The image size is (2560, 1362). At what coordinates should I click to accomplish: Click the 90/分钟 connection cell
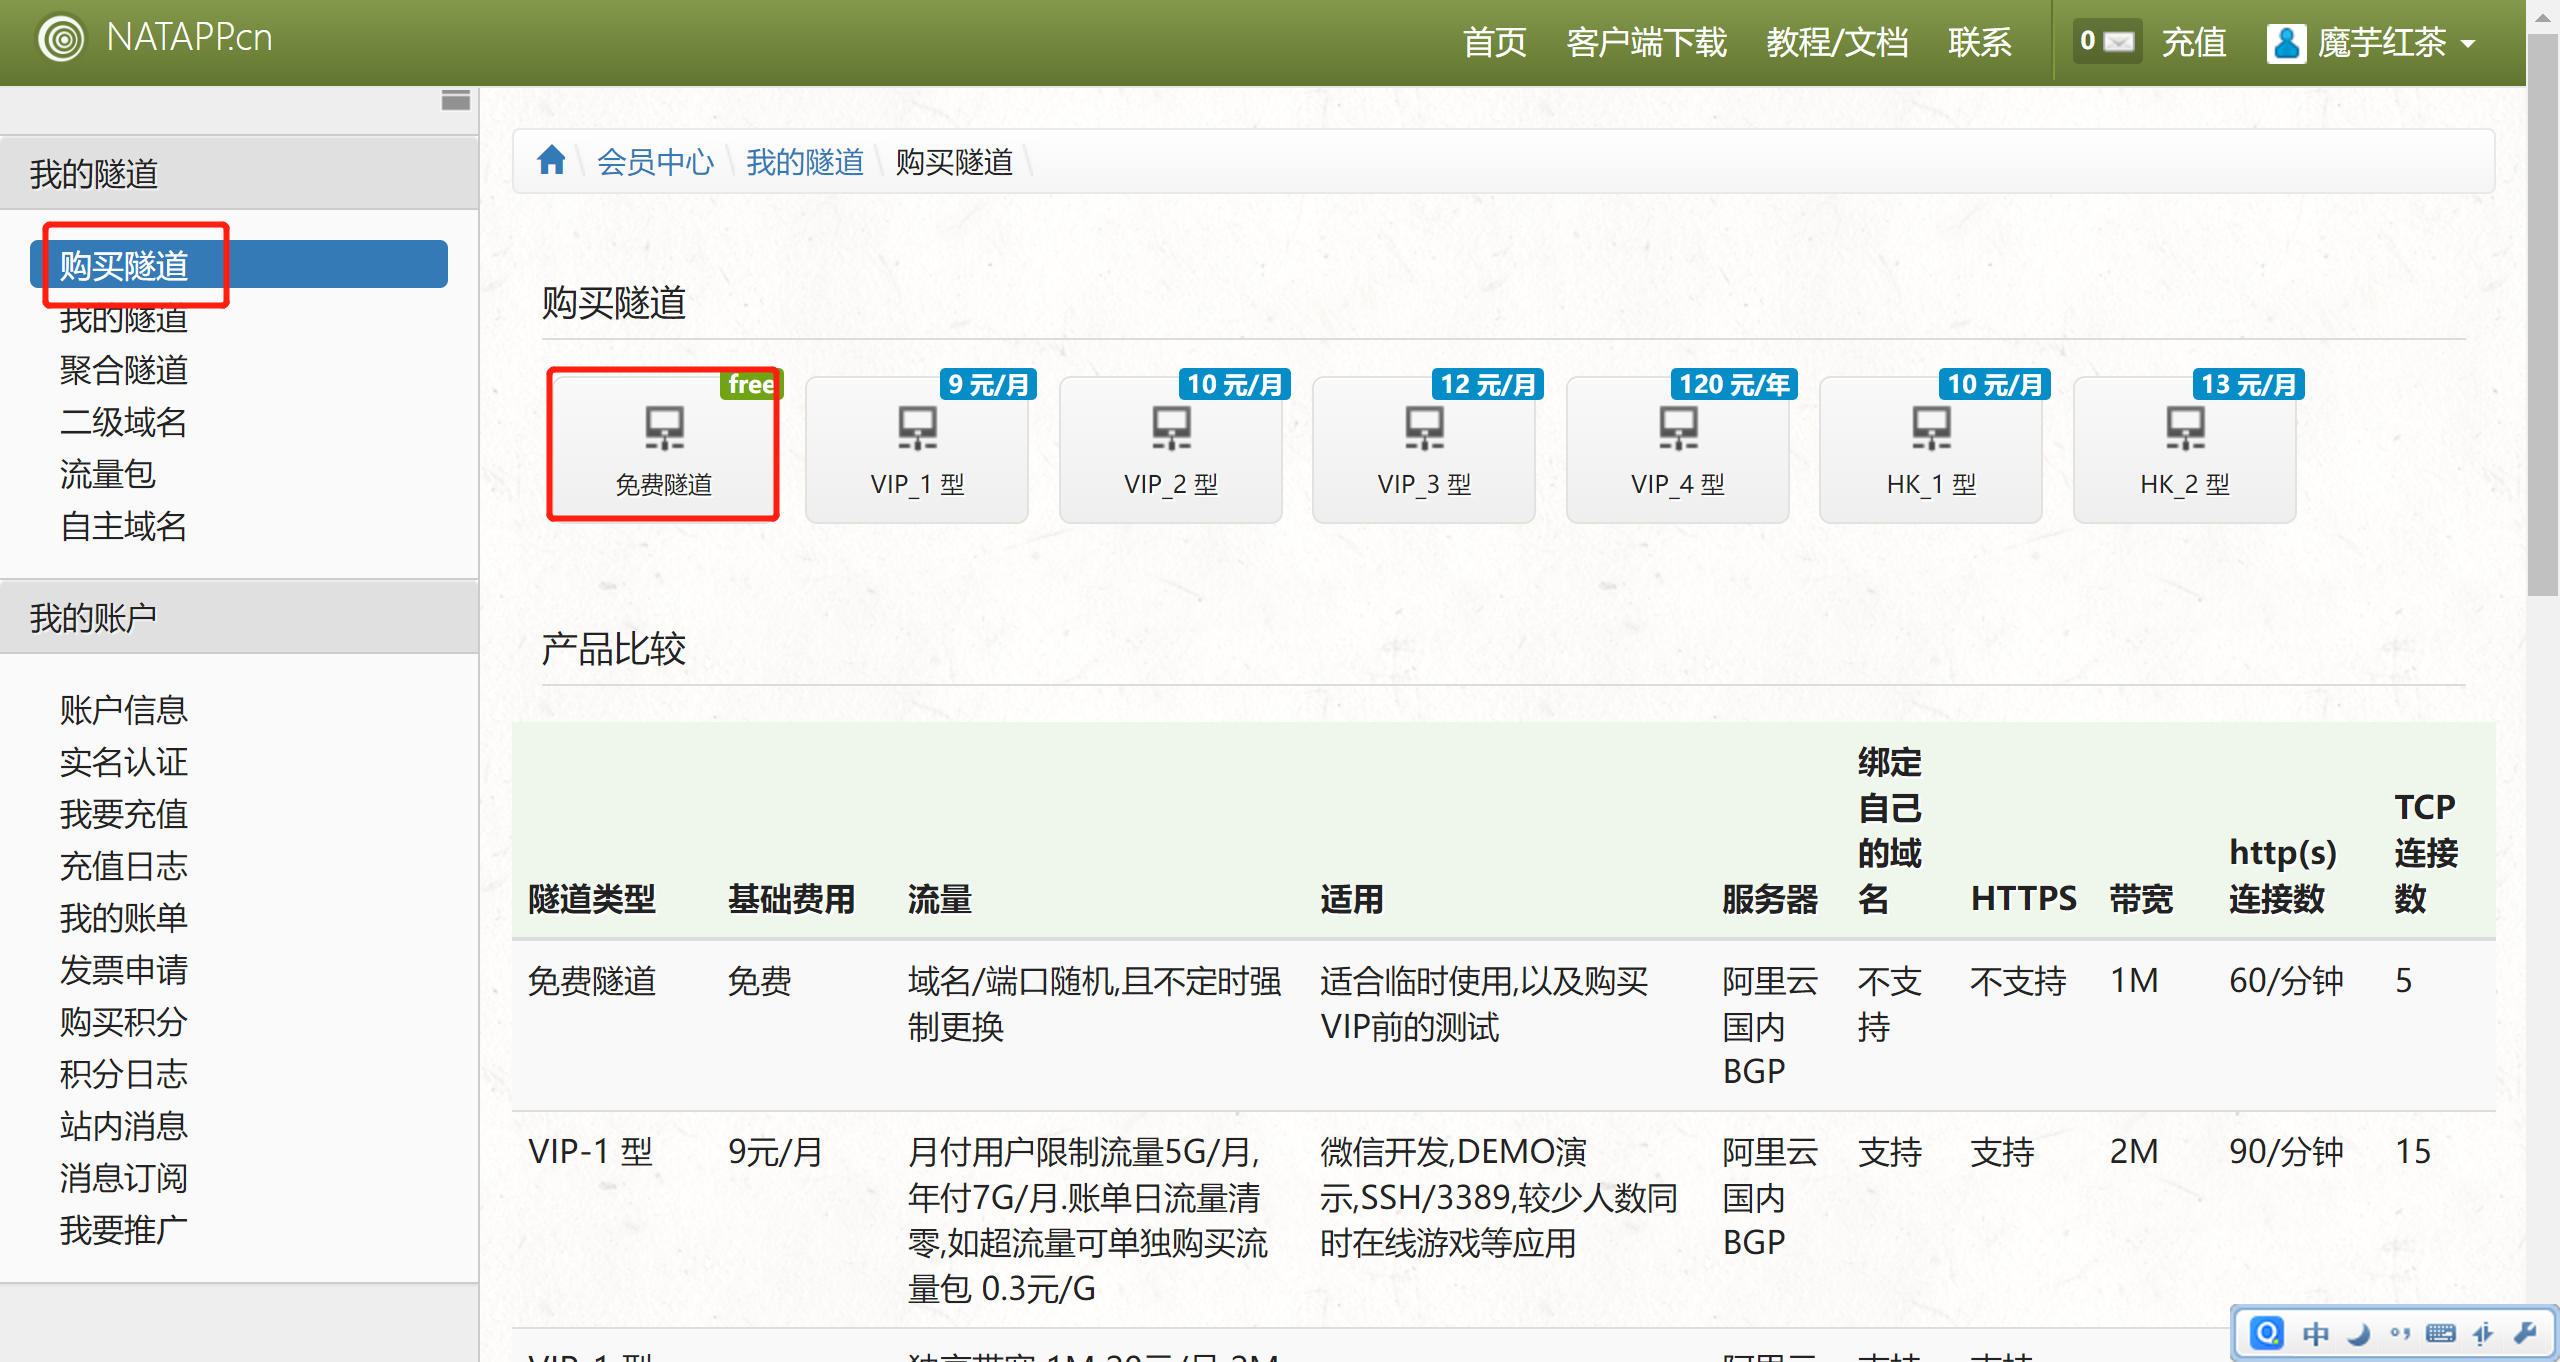pos(2286,1152)
